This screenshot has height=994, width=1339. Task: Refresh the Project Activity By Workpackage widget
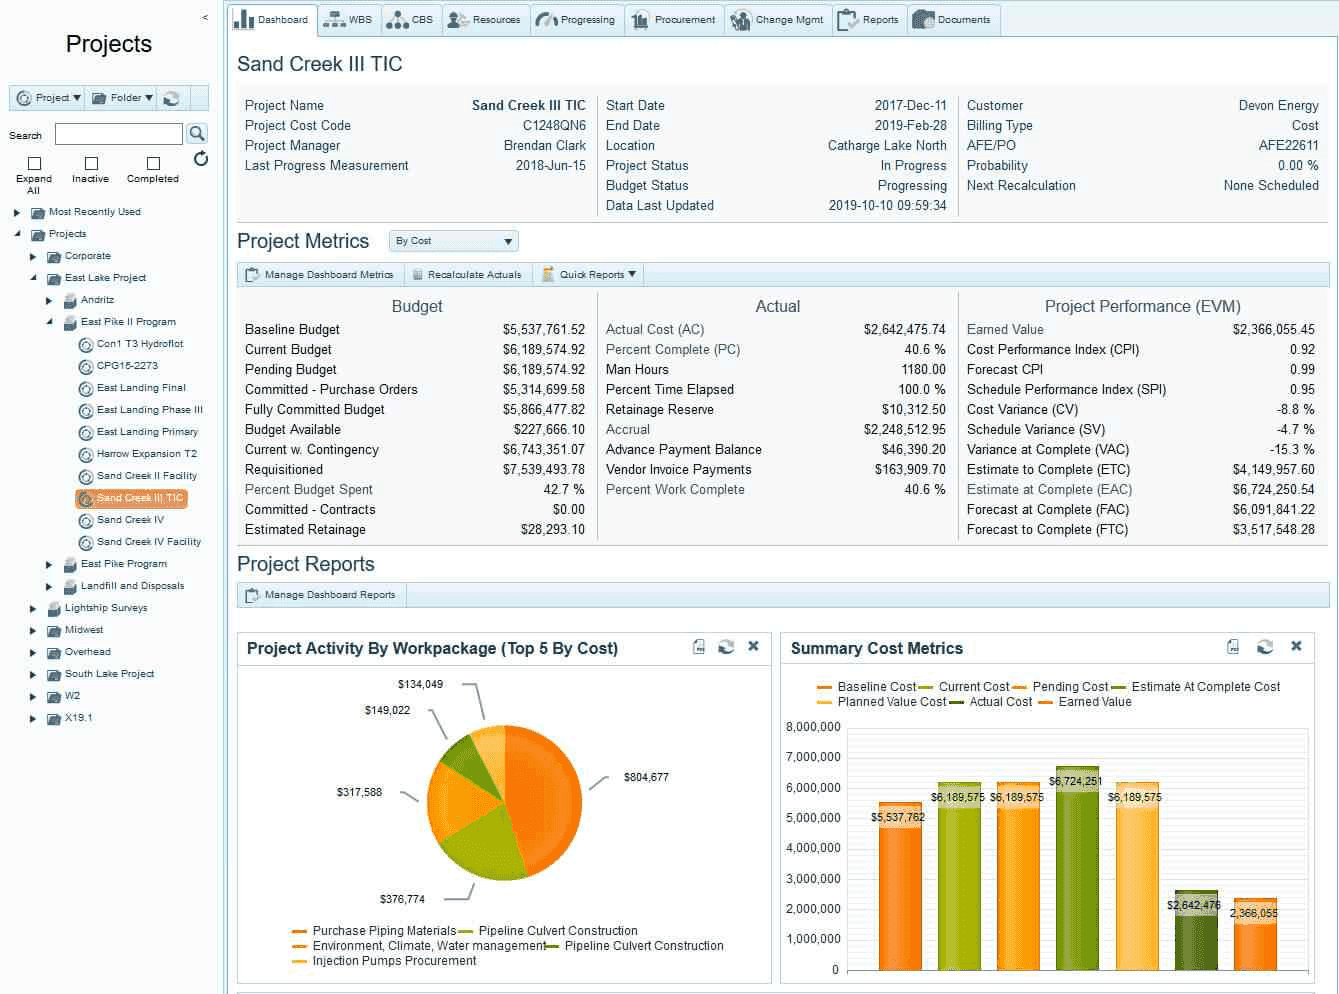coord(725,646)
